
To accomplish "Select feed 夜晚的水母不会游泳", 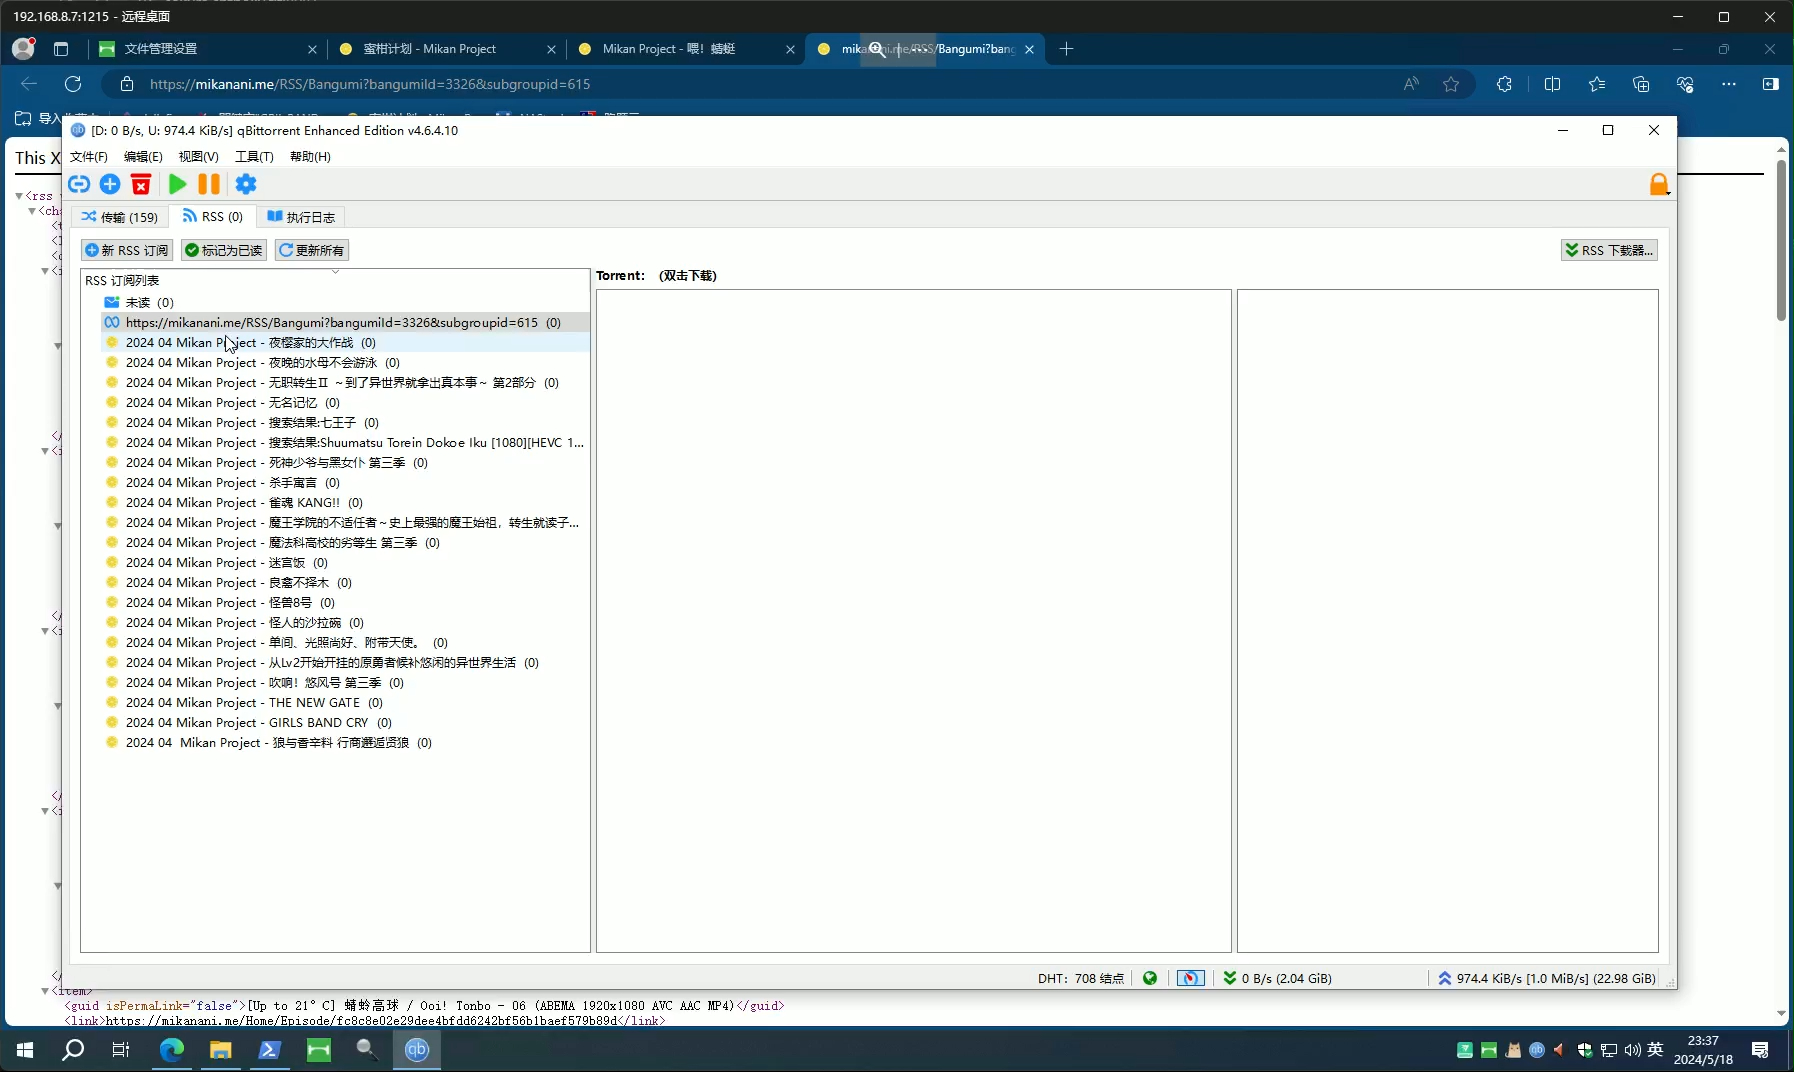I will pos(345,362).
